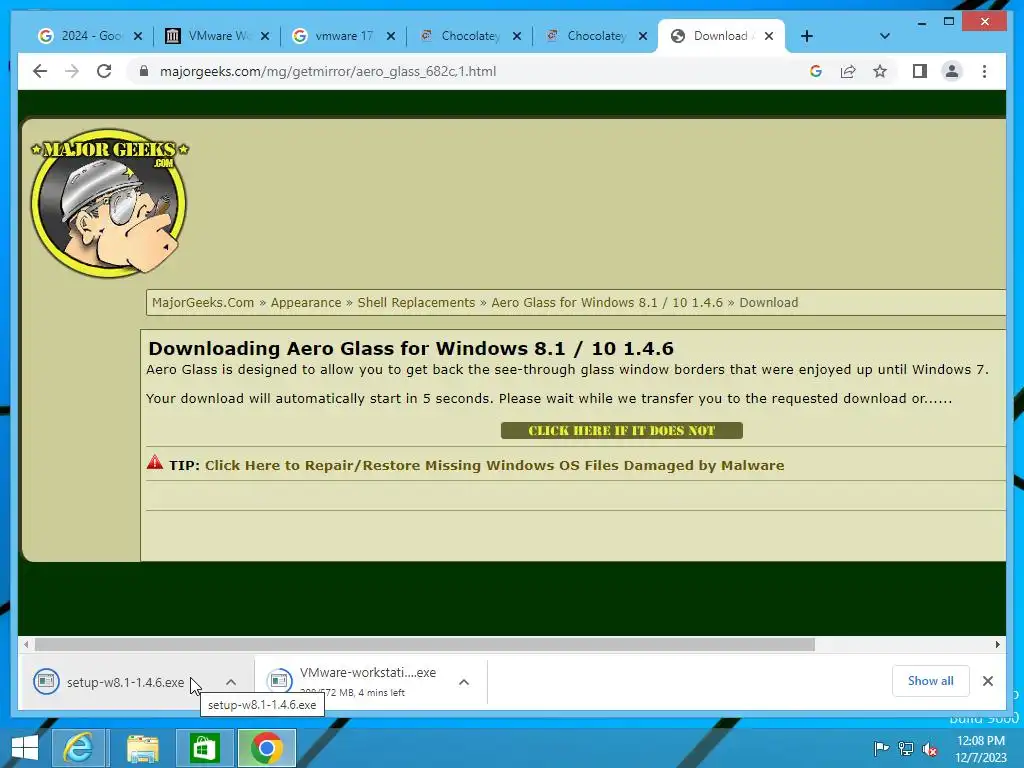Open network tray icon
Image resolution: width=1024 pixels, height=768 pixels.
tap(906, 748)
